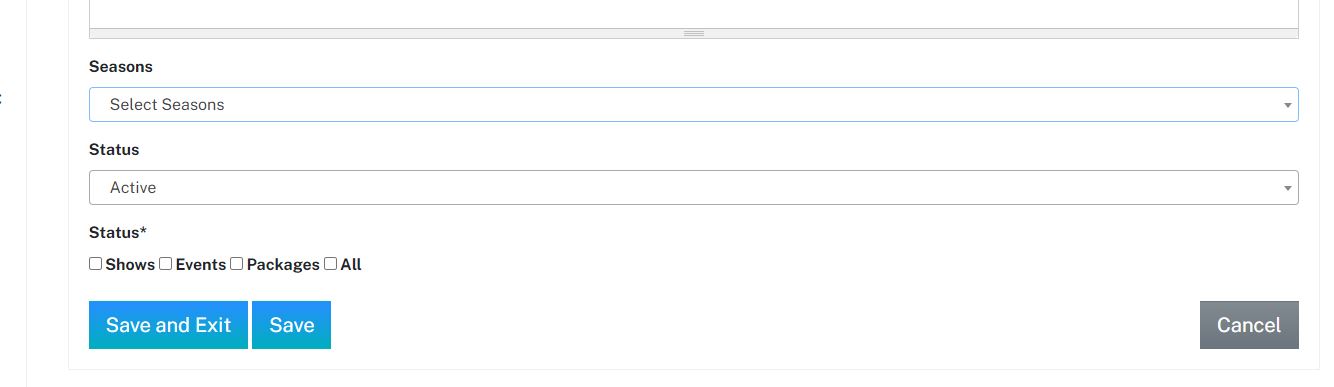Cancel the form with the Cancel button

click(1249, 325)
